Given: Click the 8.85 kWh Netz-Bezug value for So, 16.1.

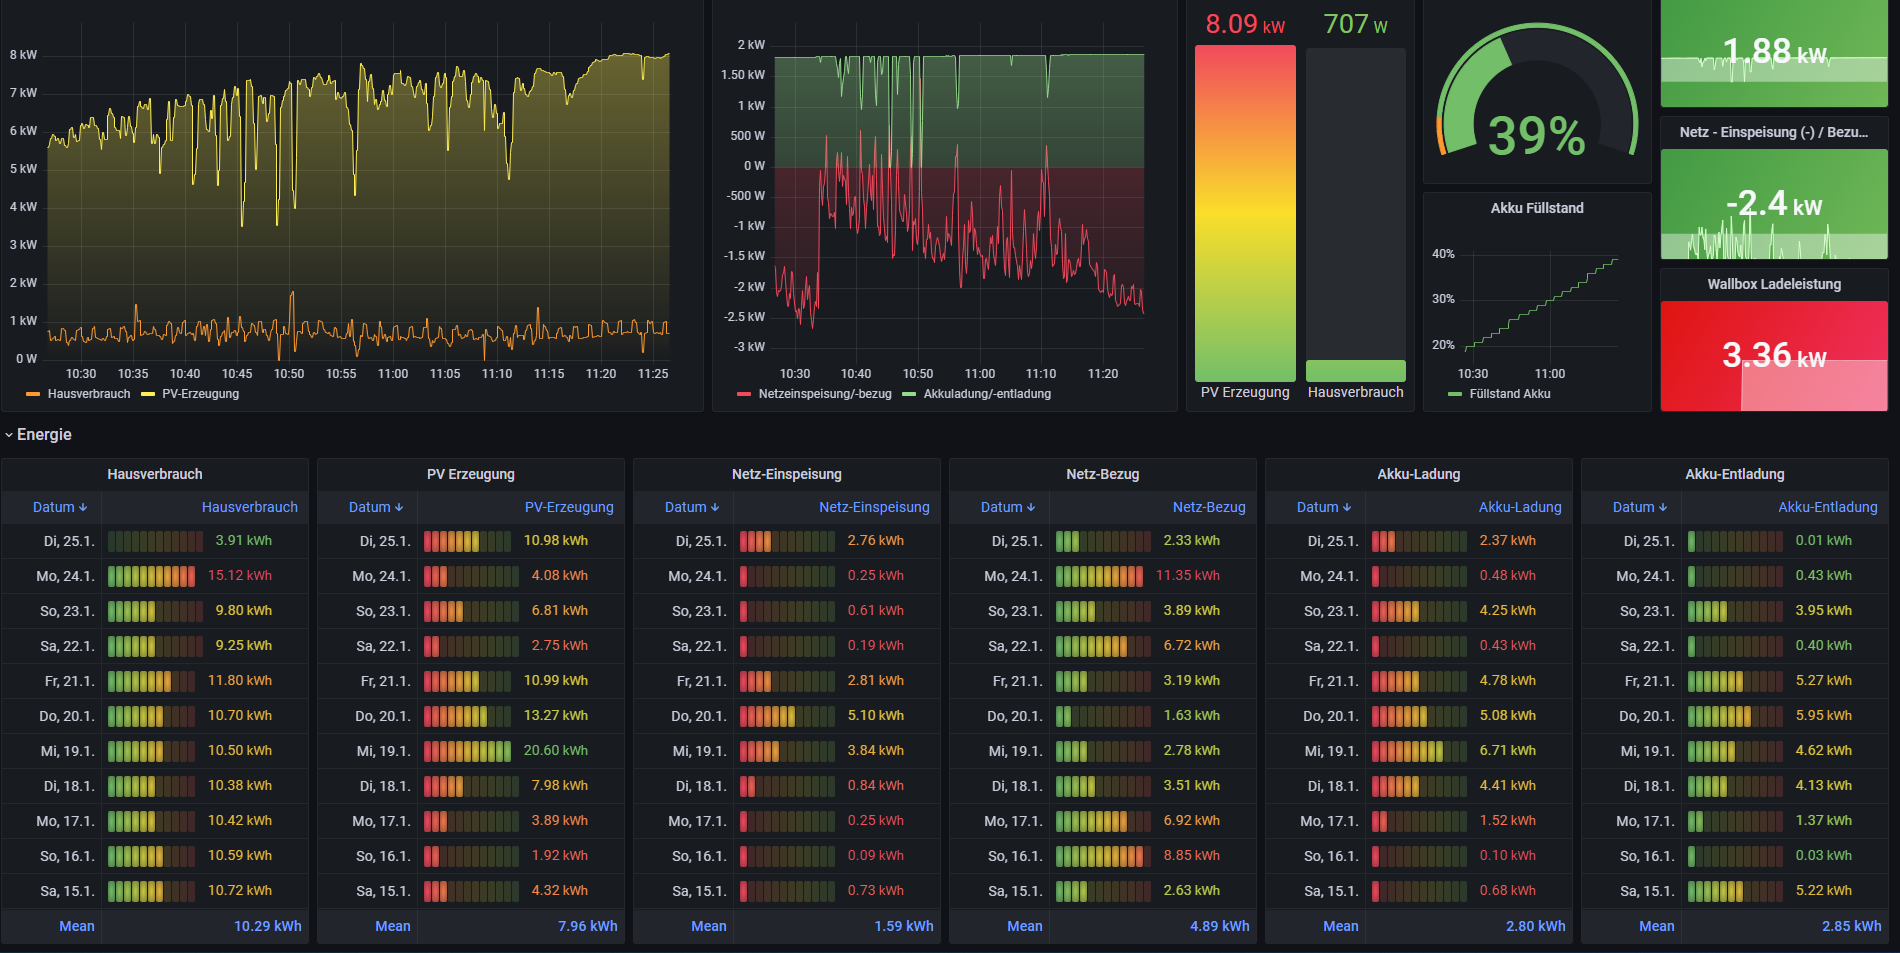Looking at the screenshot, I should (1192, 855).
